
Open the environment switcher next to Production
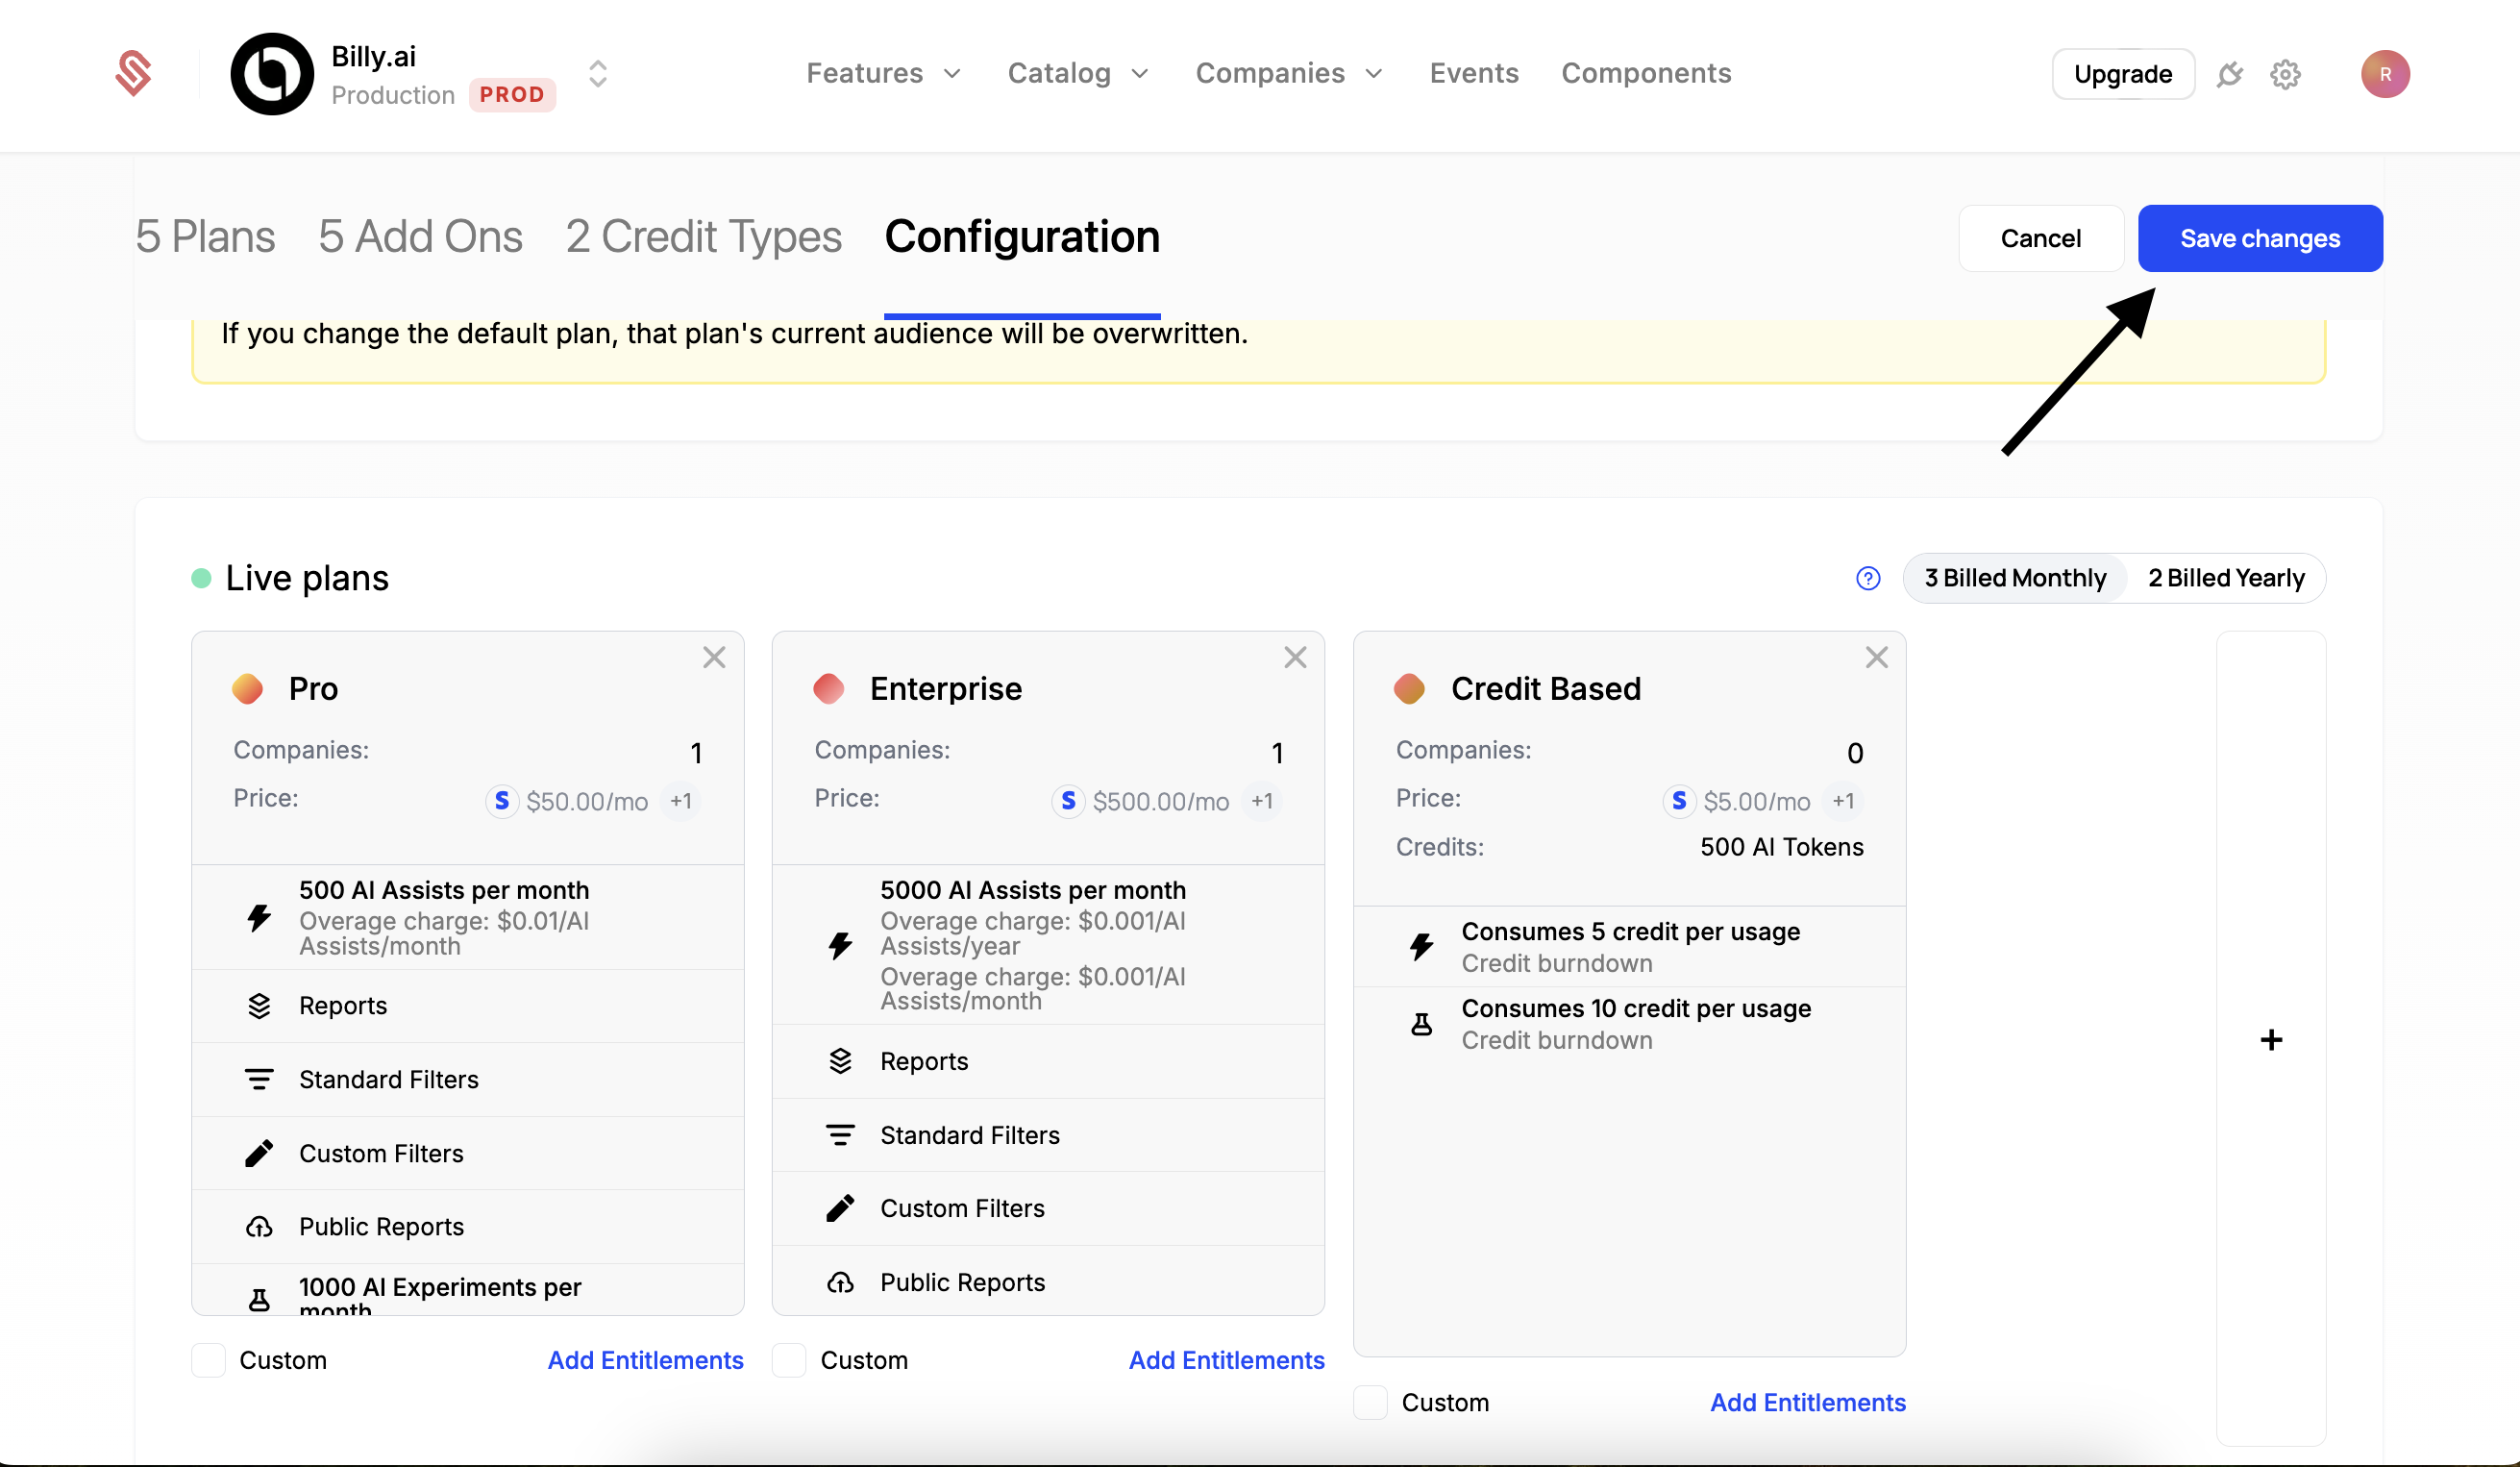[597, 73]
